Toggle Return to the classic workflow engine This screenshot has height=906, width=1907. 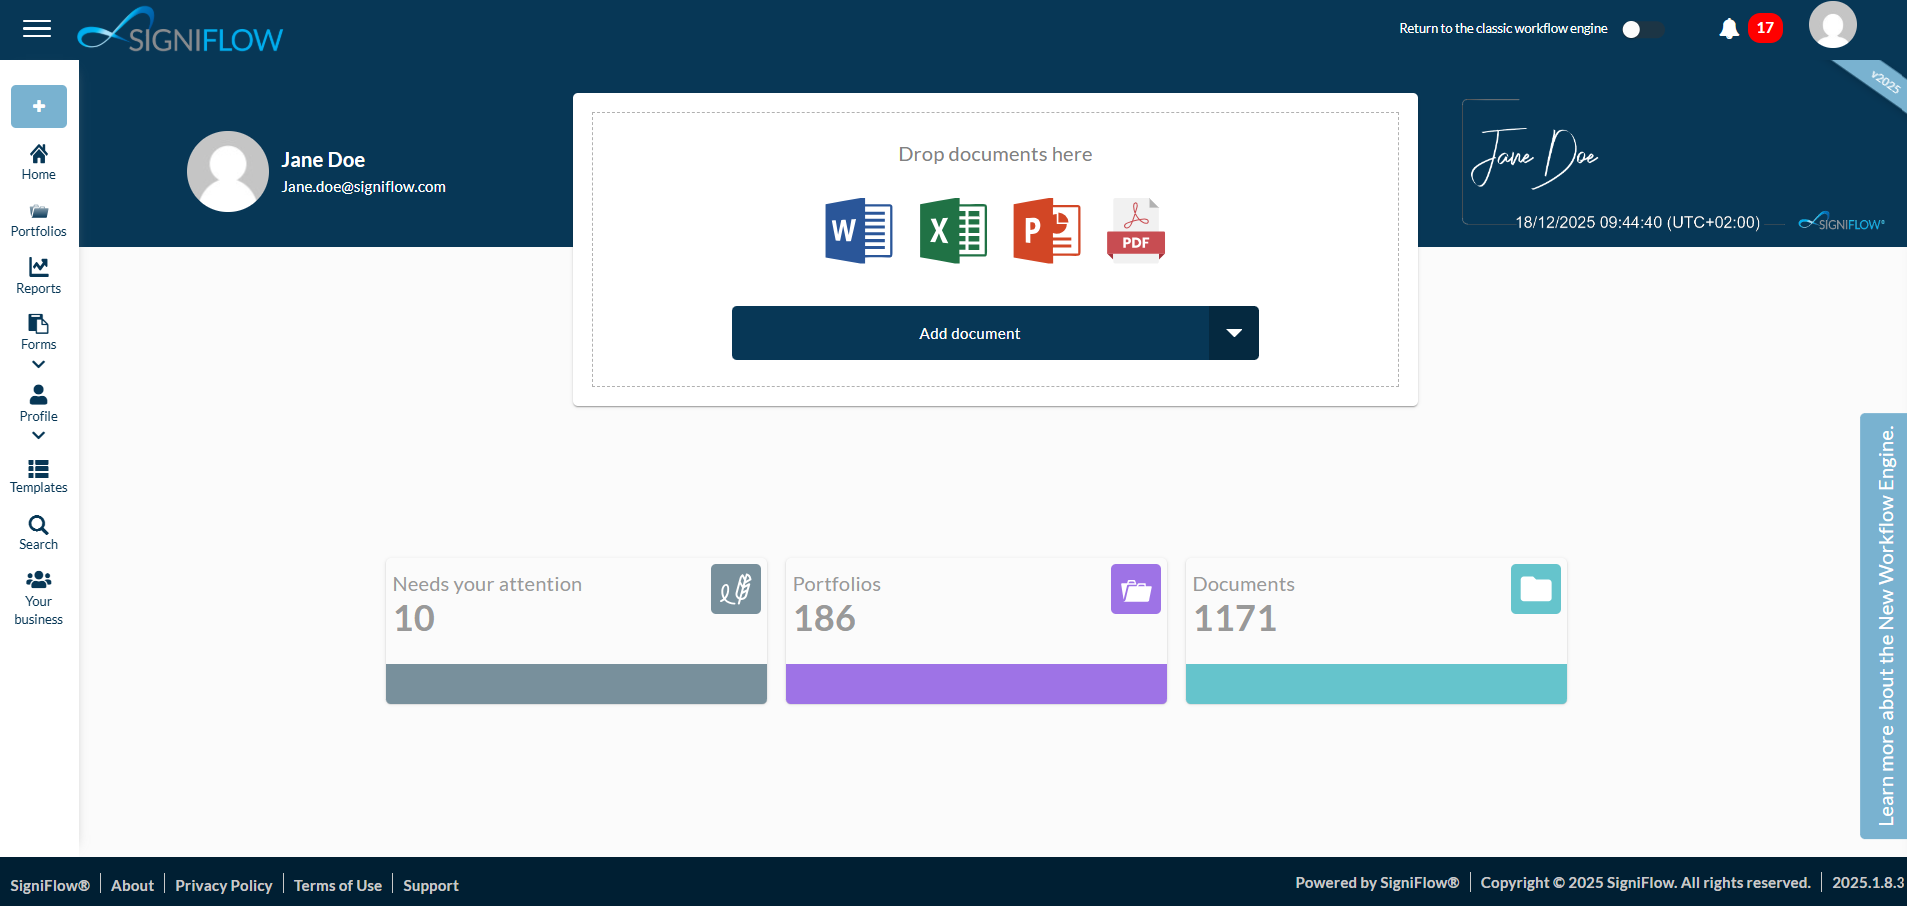(x=1641, y=29)
